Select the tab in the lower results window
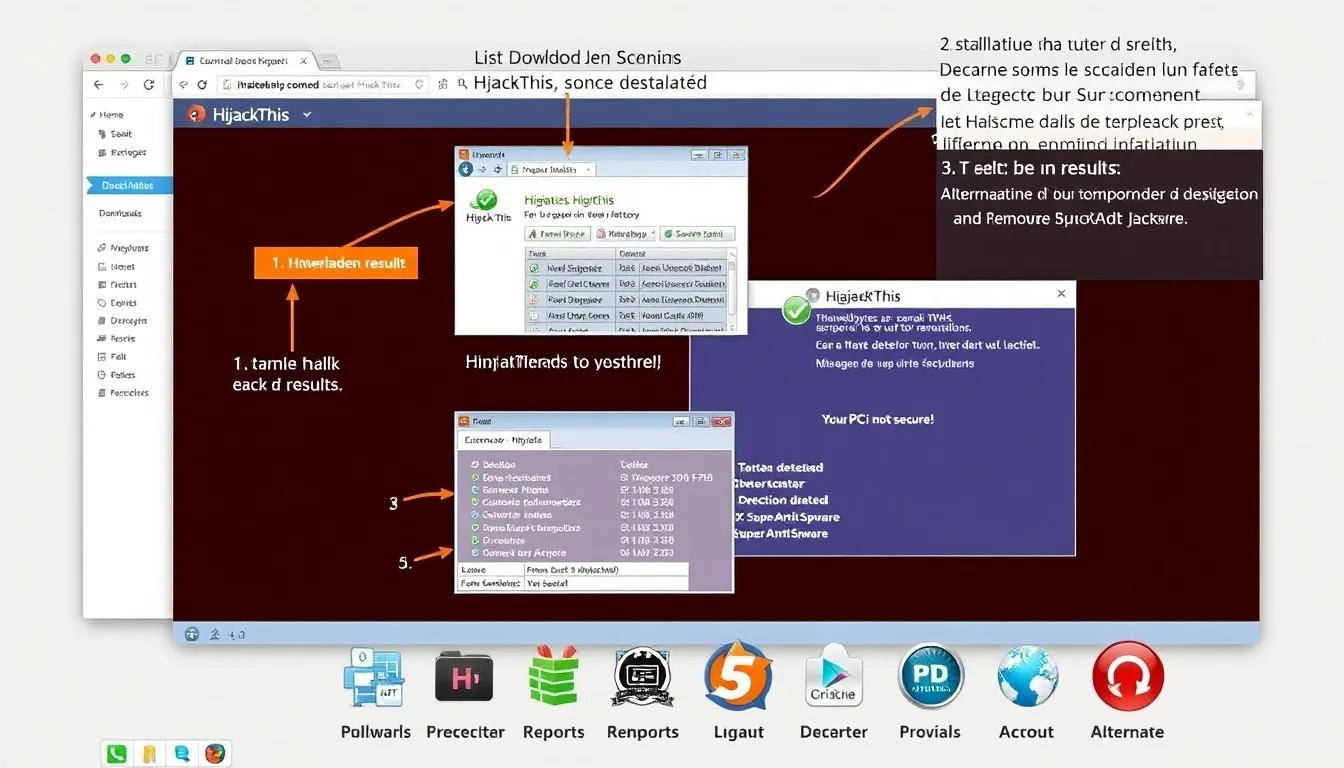Image resolution: width=1344 pixels, height=768 pixels. (x=504, y=440)
